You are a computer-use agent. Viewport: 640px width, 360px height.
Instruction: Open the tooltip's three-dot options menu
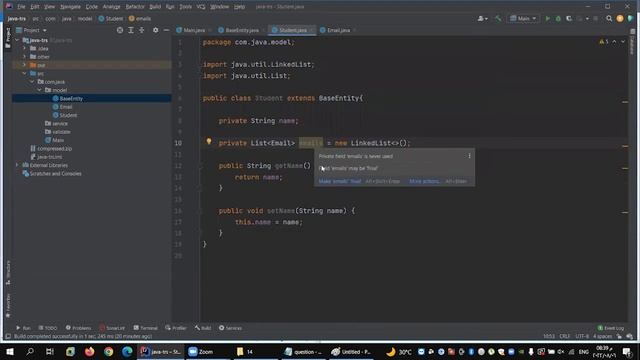[469, 156]
